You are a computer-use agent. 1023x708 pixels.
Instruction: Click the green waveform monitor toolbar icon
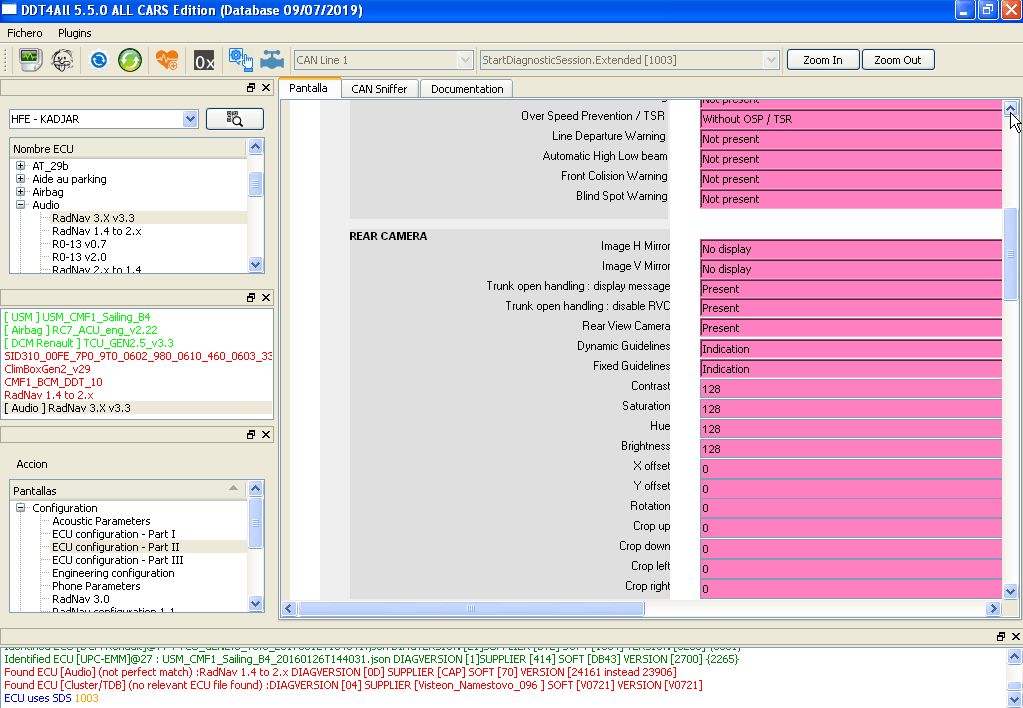click(x=29, y=60)
